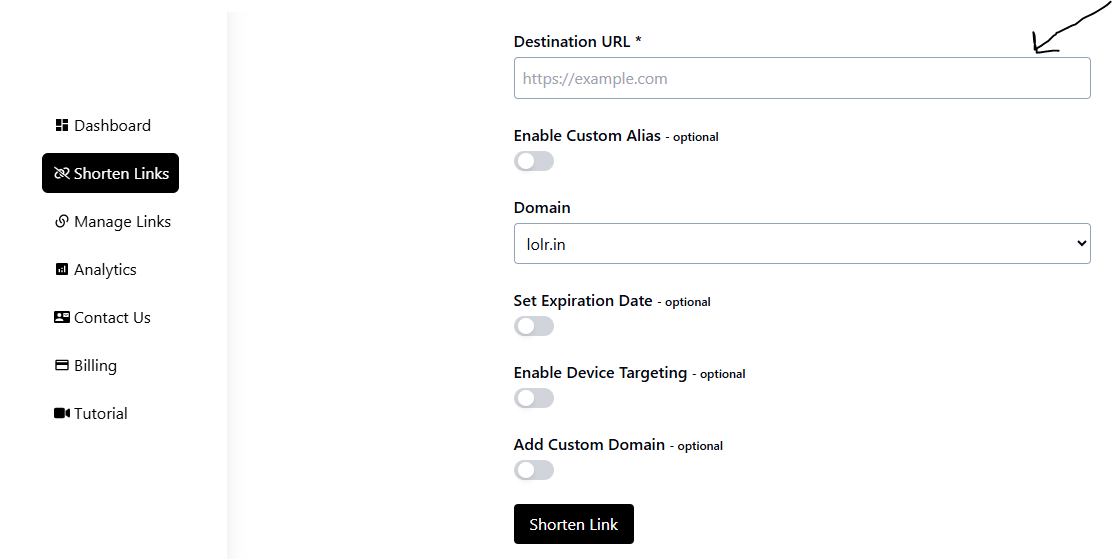Select Billing in the sidebar
The height and width of the screenshot is (559, 1112).
86,365
